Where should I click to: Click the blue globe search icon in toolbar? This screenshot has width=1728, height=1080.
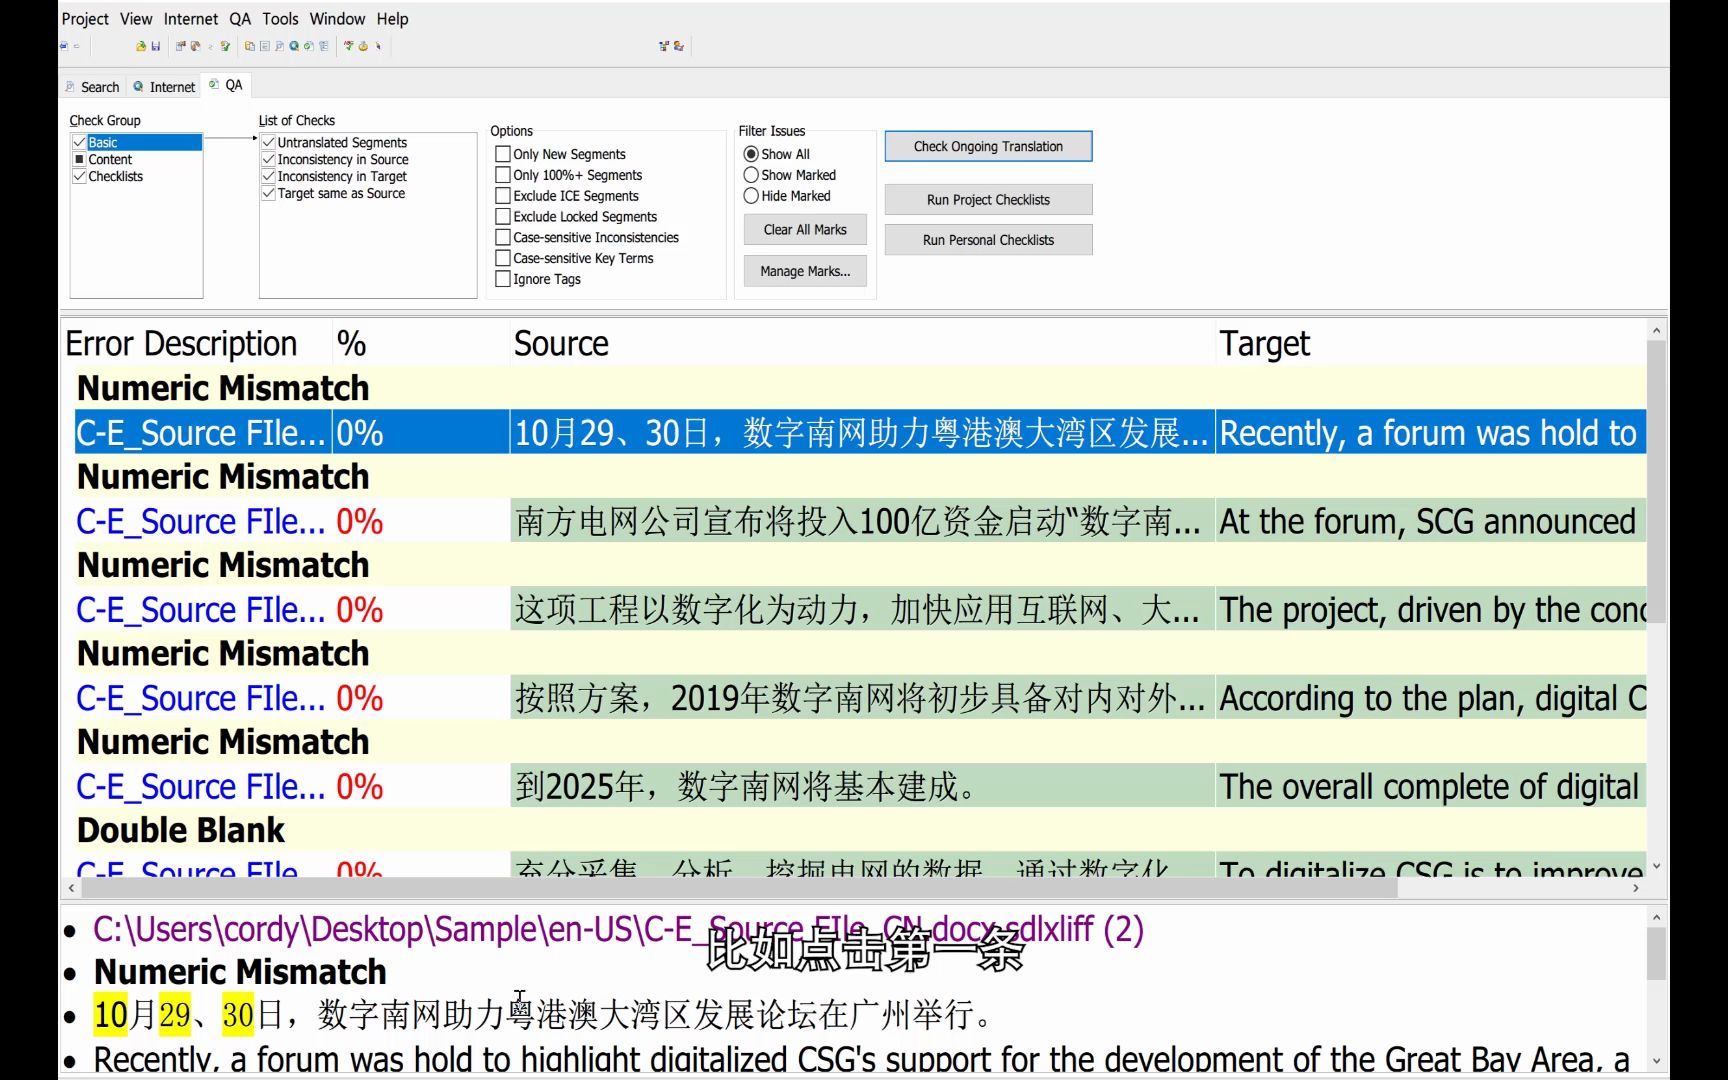[x=294, y=46]
